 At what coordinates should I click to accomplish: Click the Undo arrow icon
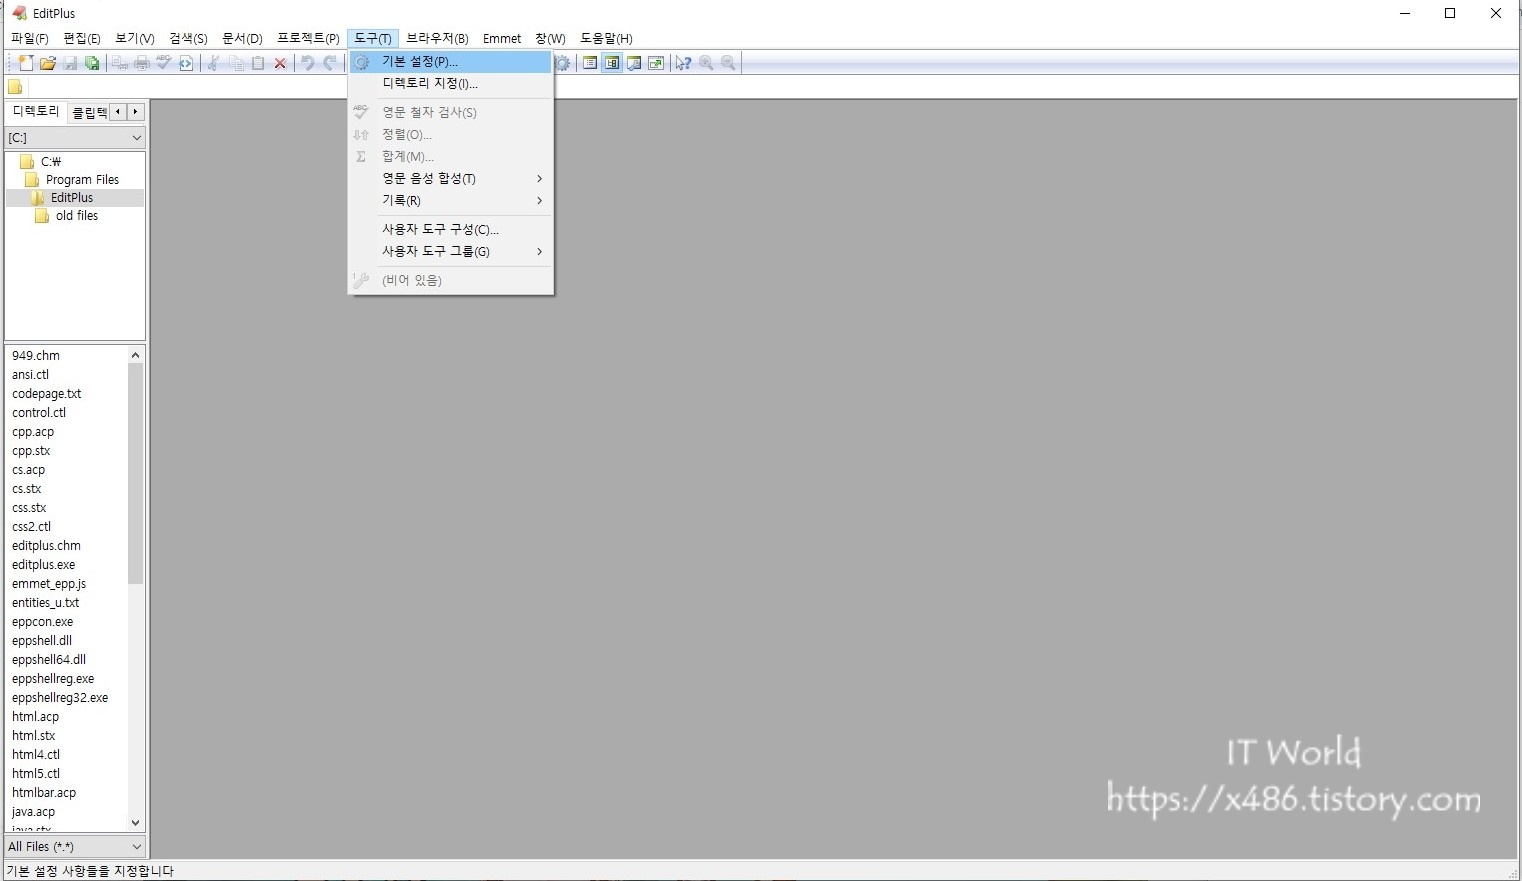coord(308,63)
